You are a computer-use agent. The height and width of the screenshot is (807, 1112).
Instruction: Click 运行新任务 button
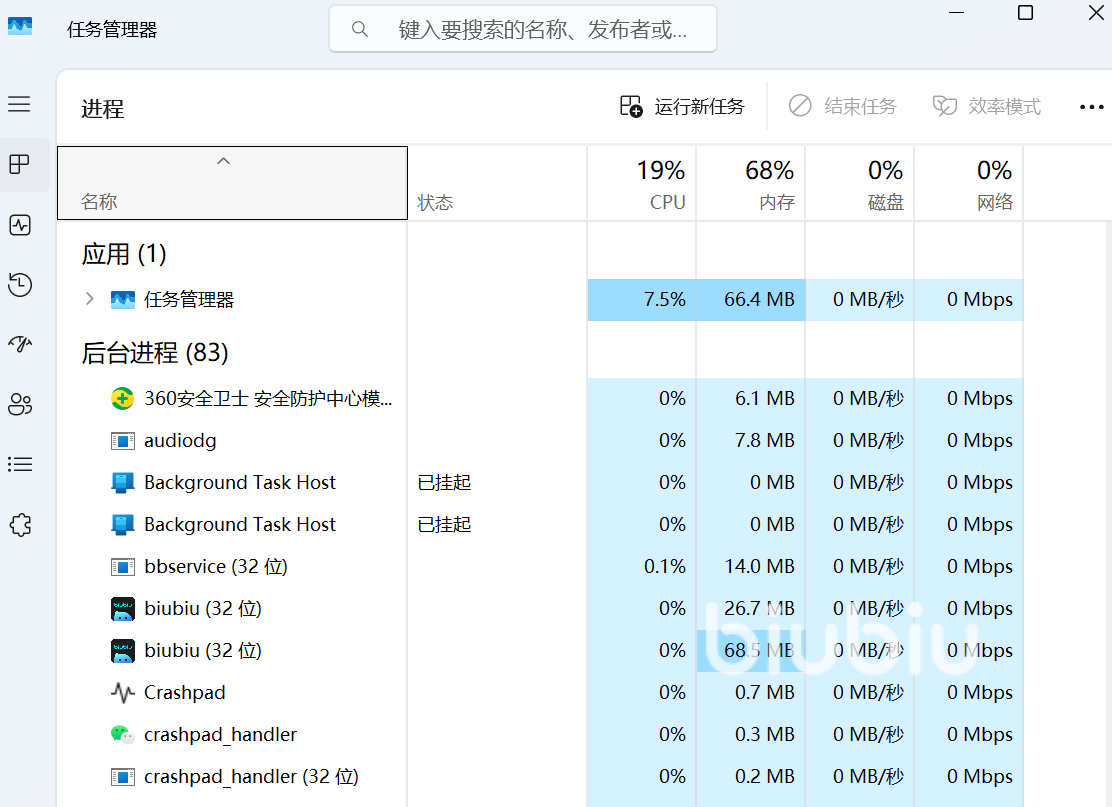[682, 106]
